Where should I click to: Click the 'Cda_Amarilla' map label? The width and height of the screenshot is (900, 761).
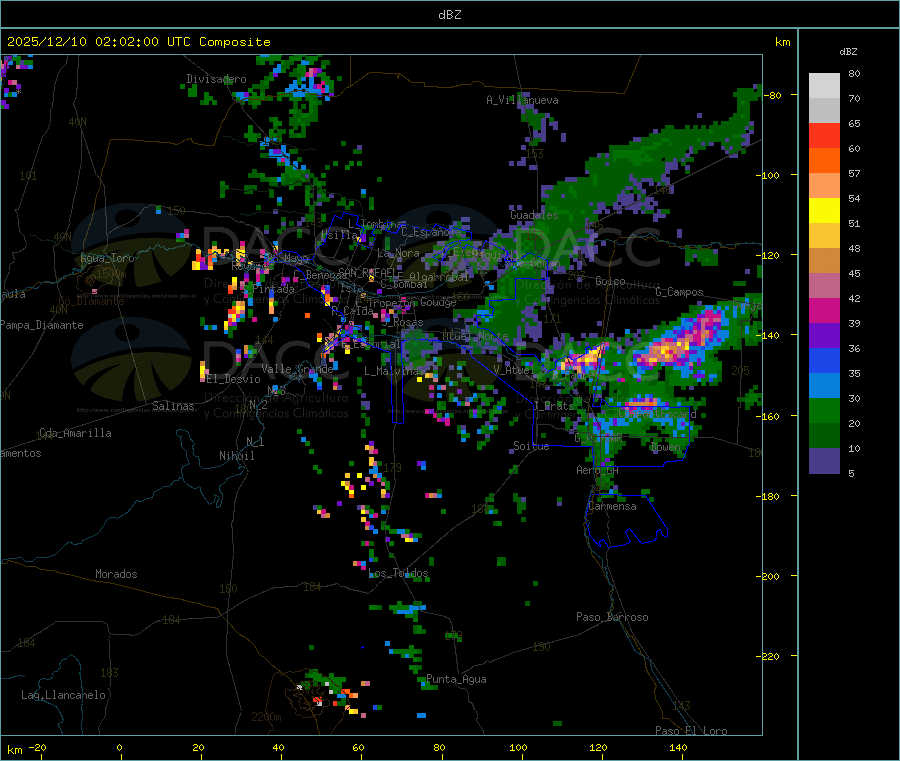pyautogui.click(x=75, y=433)
